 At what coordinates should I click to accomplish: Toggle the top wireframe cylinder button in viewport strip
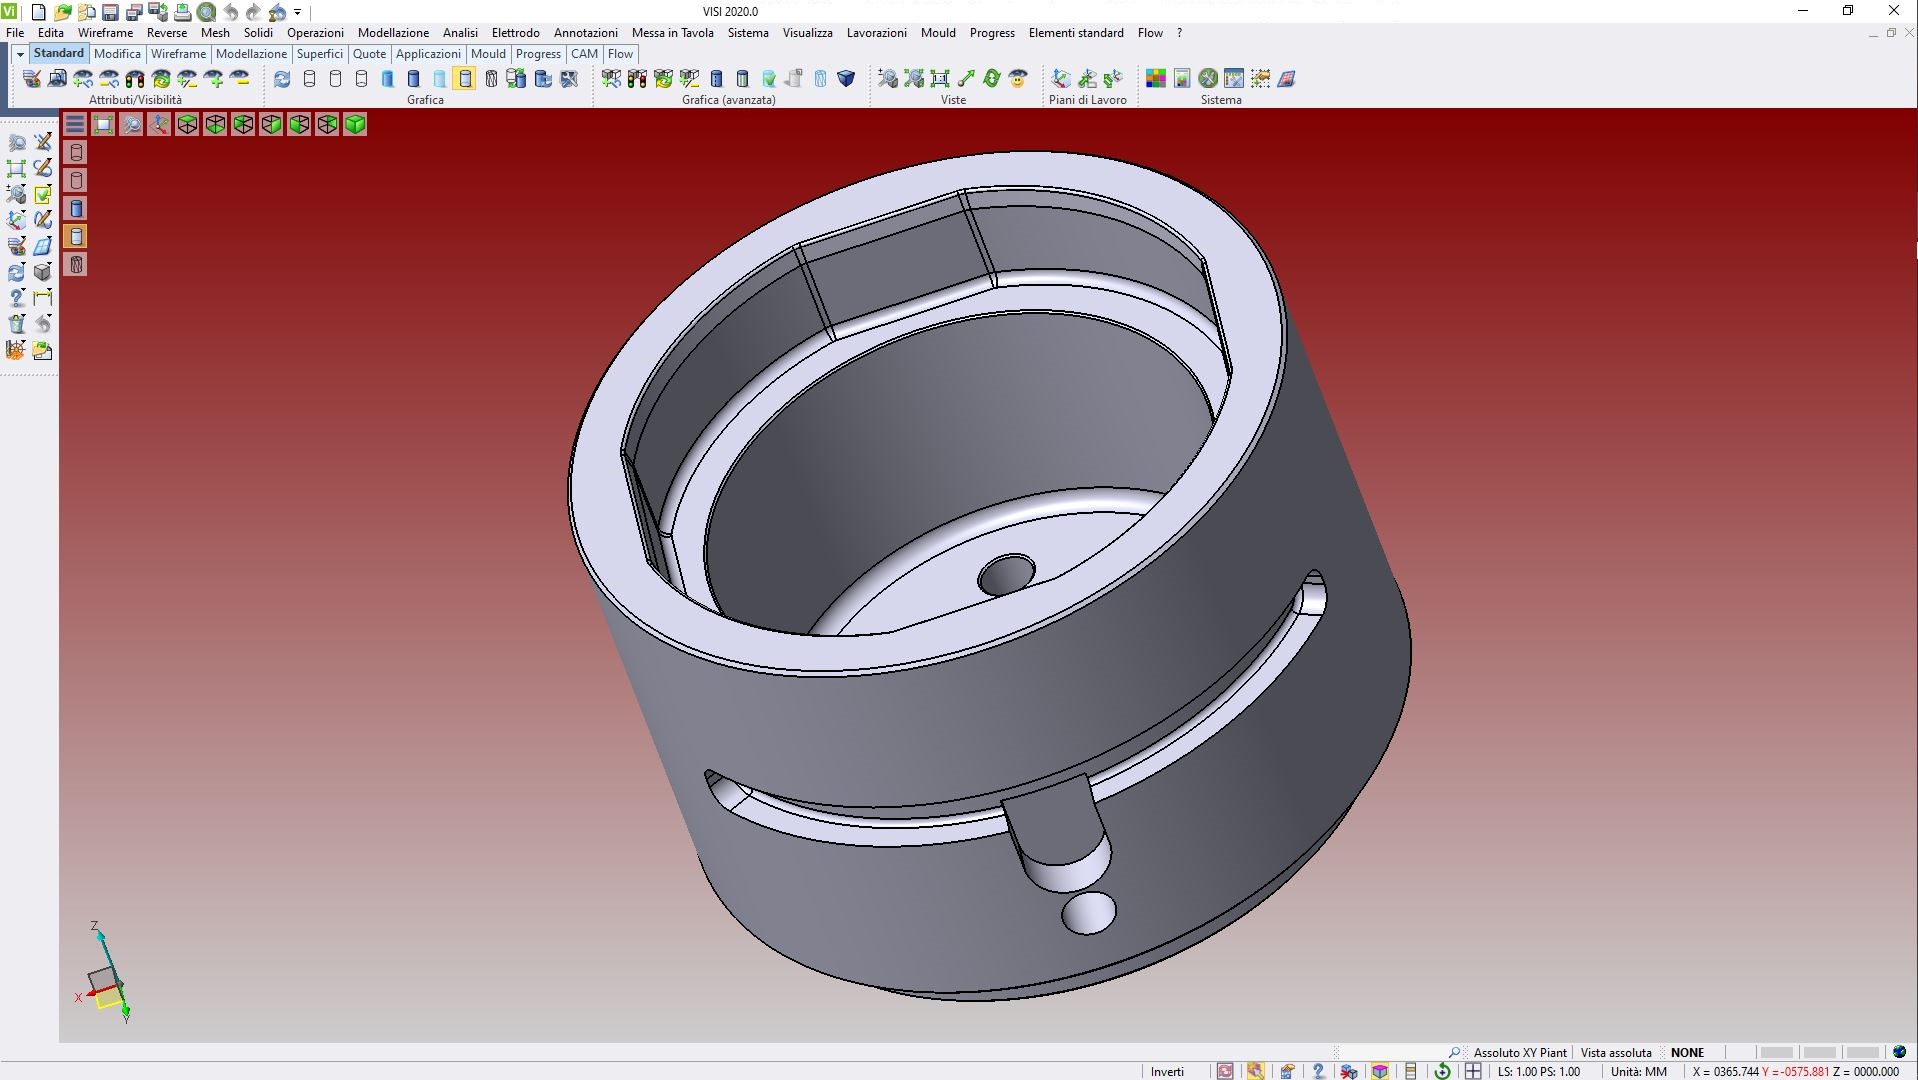[x=76, y=152]
